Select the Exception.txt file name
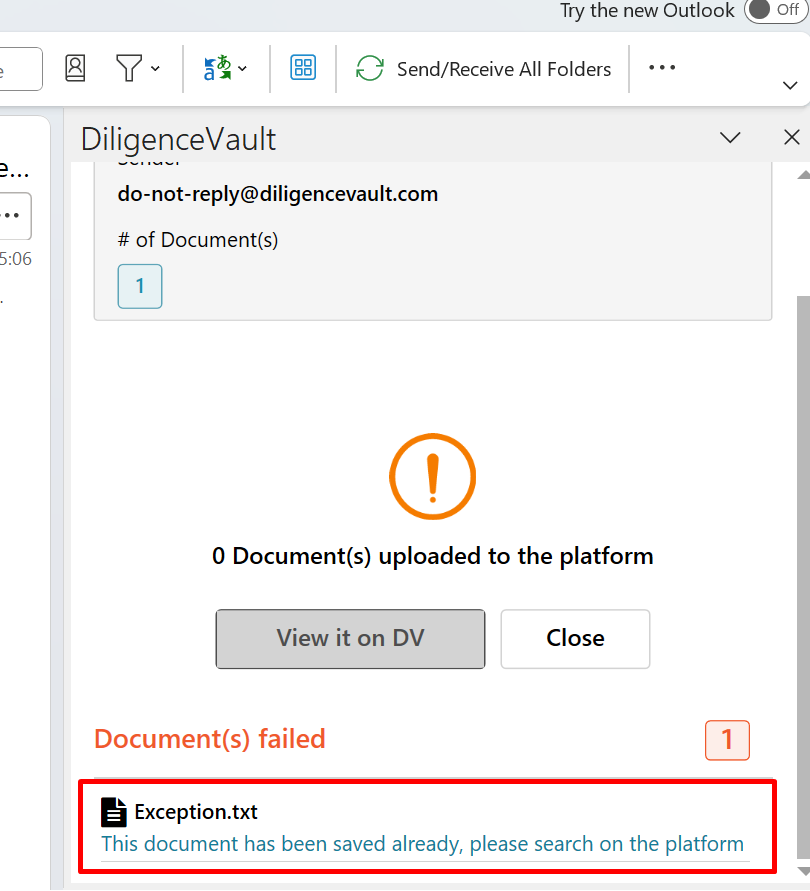Viewport: 810px width, 891px height. point(196,811)
